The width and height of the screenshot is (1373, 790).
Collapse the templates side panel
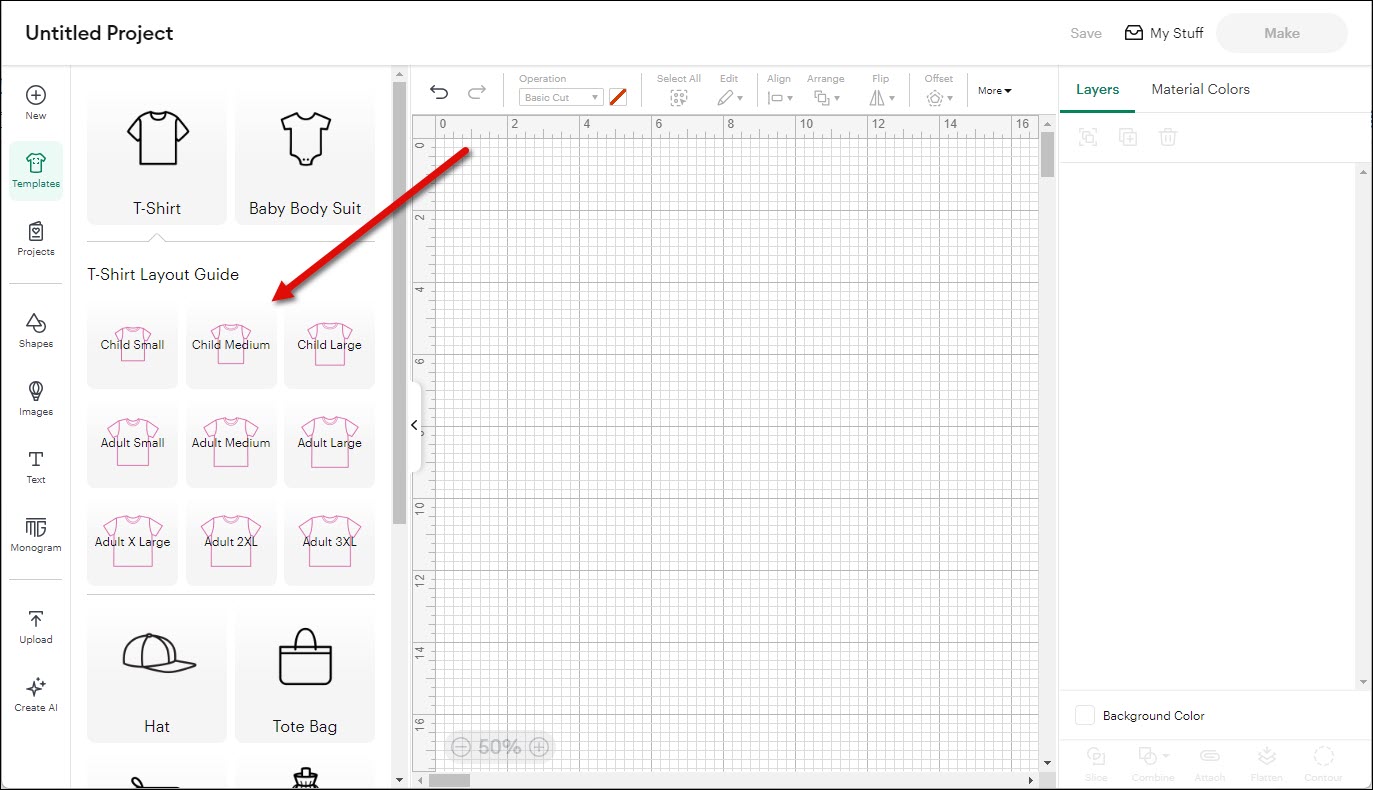(x=414, y=426)
